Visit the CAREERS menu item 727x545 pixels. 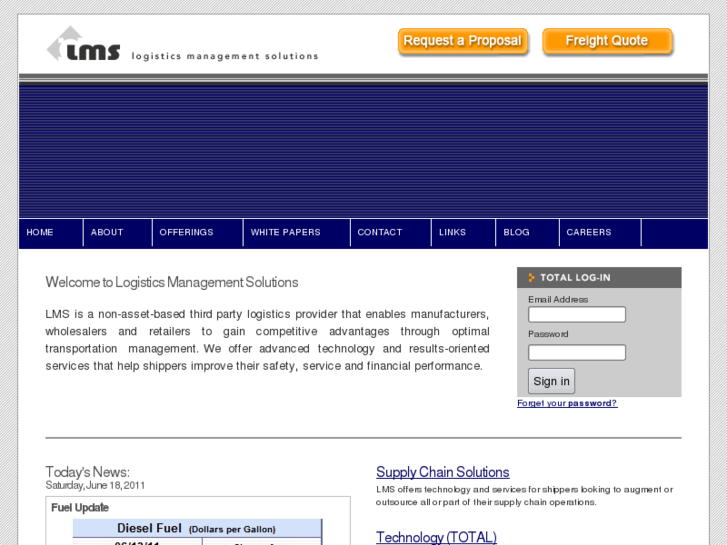589,232
